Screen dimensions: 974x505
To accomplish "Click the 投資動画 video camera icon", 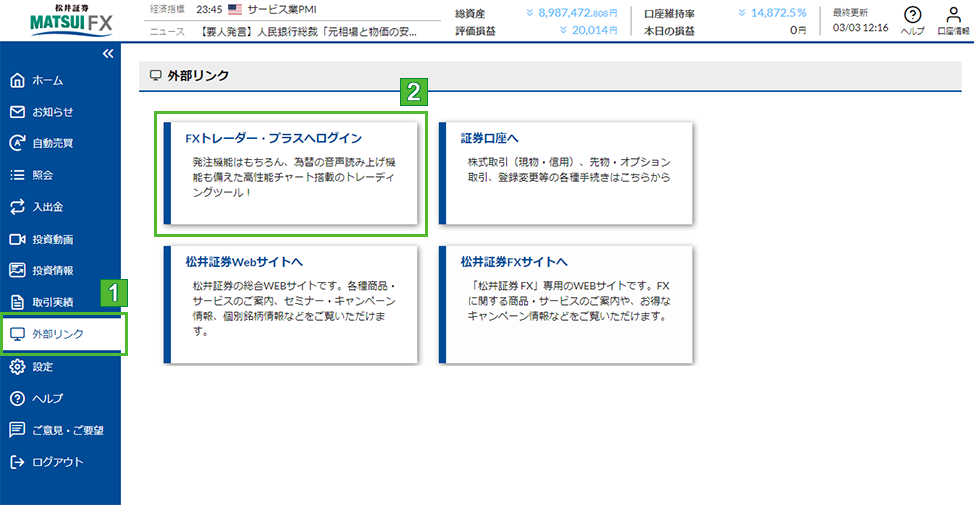I will 17,239.
